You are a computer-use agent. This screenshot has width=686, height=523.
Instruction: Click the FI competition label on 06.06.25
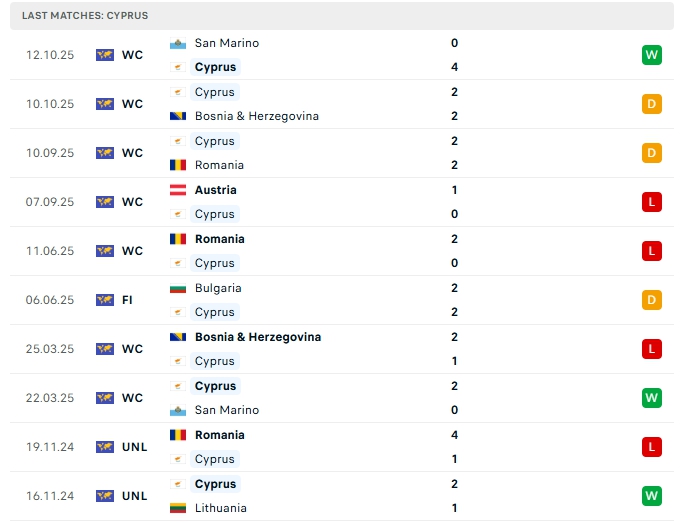(128, 300)
